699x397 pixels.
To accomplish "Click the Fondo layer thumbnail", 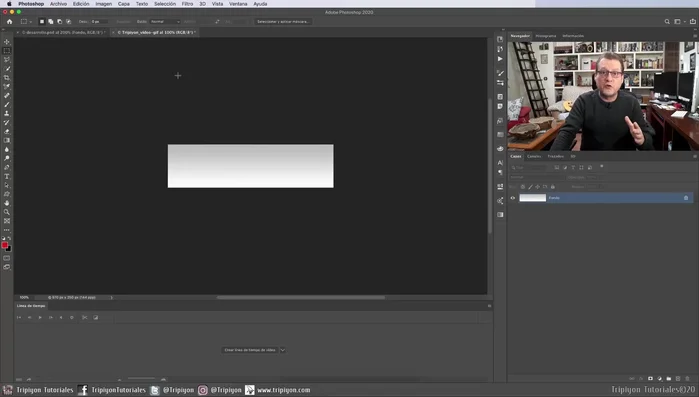I will [x=533, y=198].
